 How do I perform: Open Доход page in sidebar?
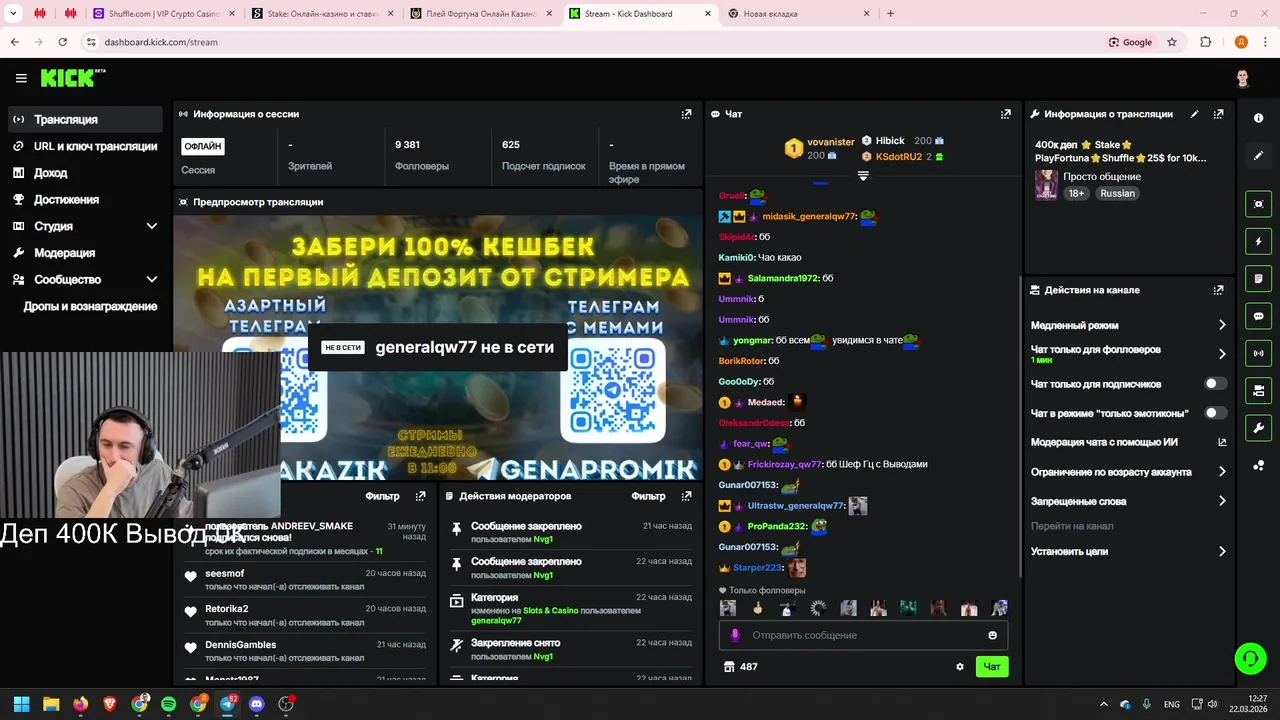86,173
